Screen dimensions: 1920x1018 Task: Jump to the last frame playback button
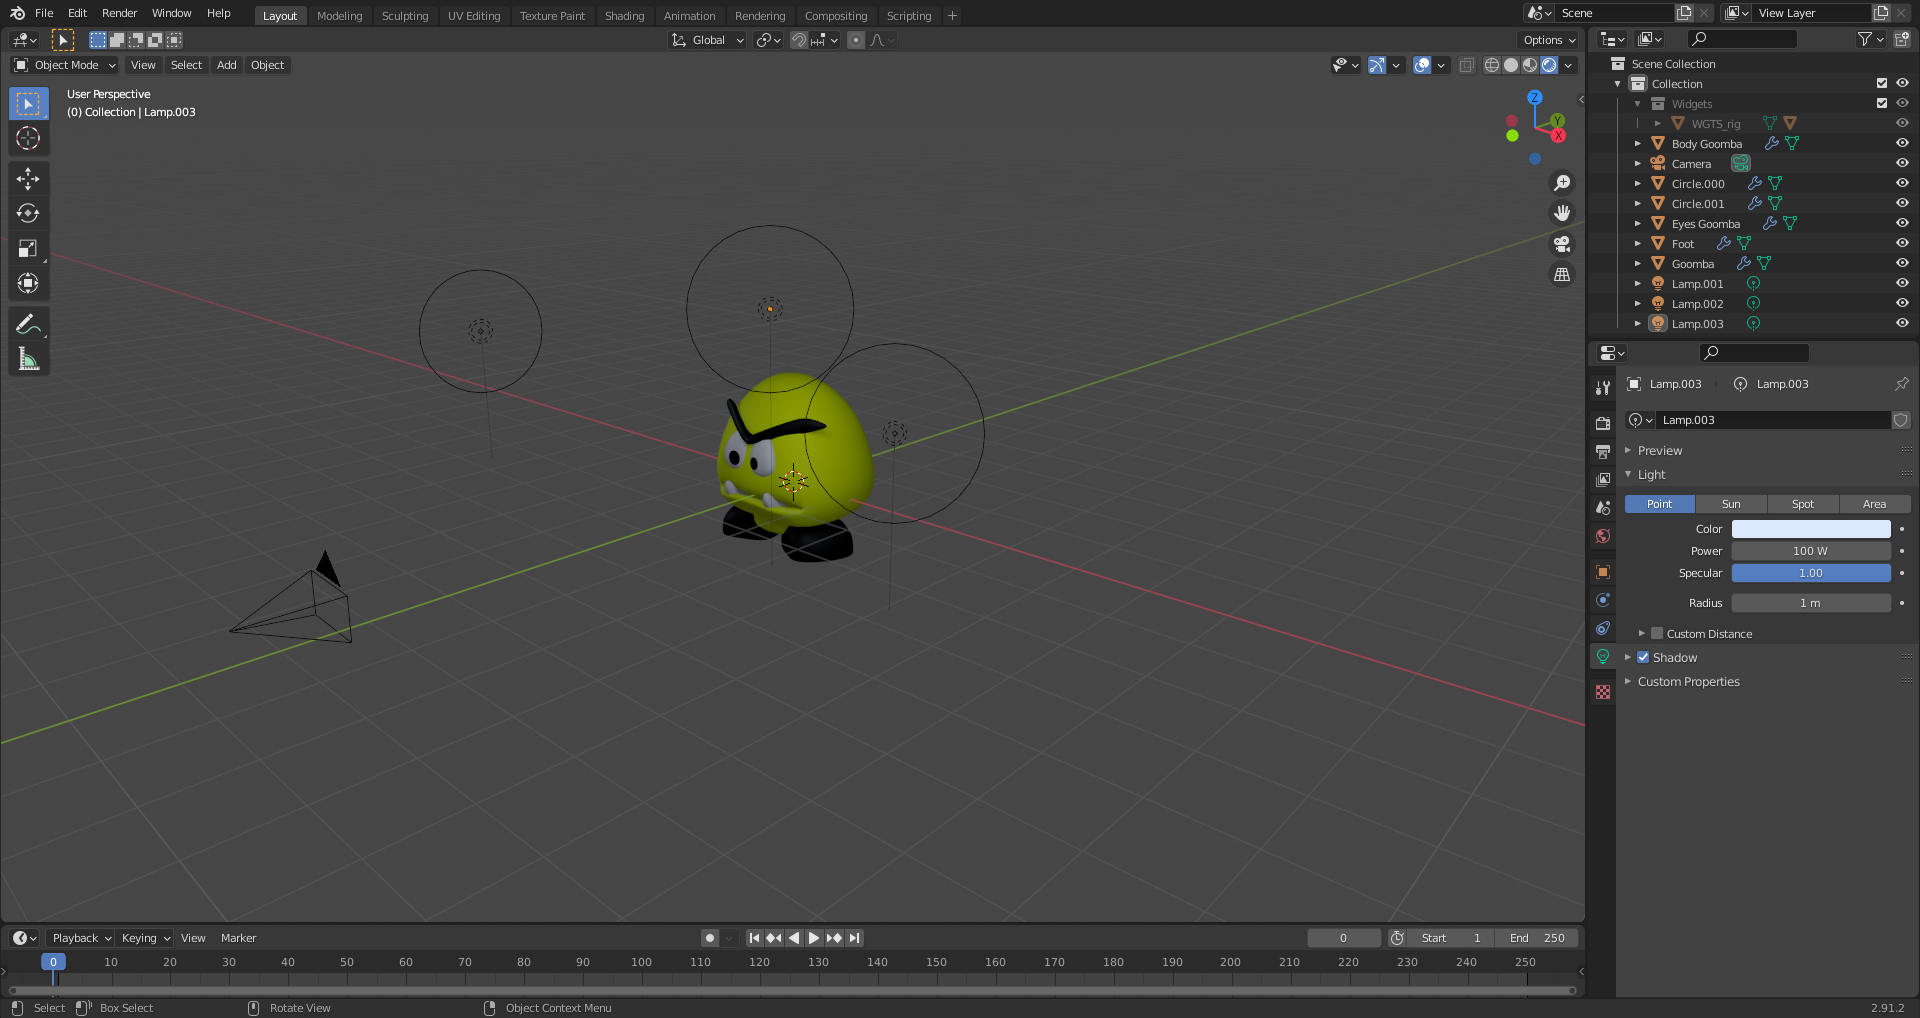(x=854, y=938)
